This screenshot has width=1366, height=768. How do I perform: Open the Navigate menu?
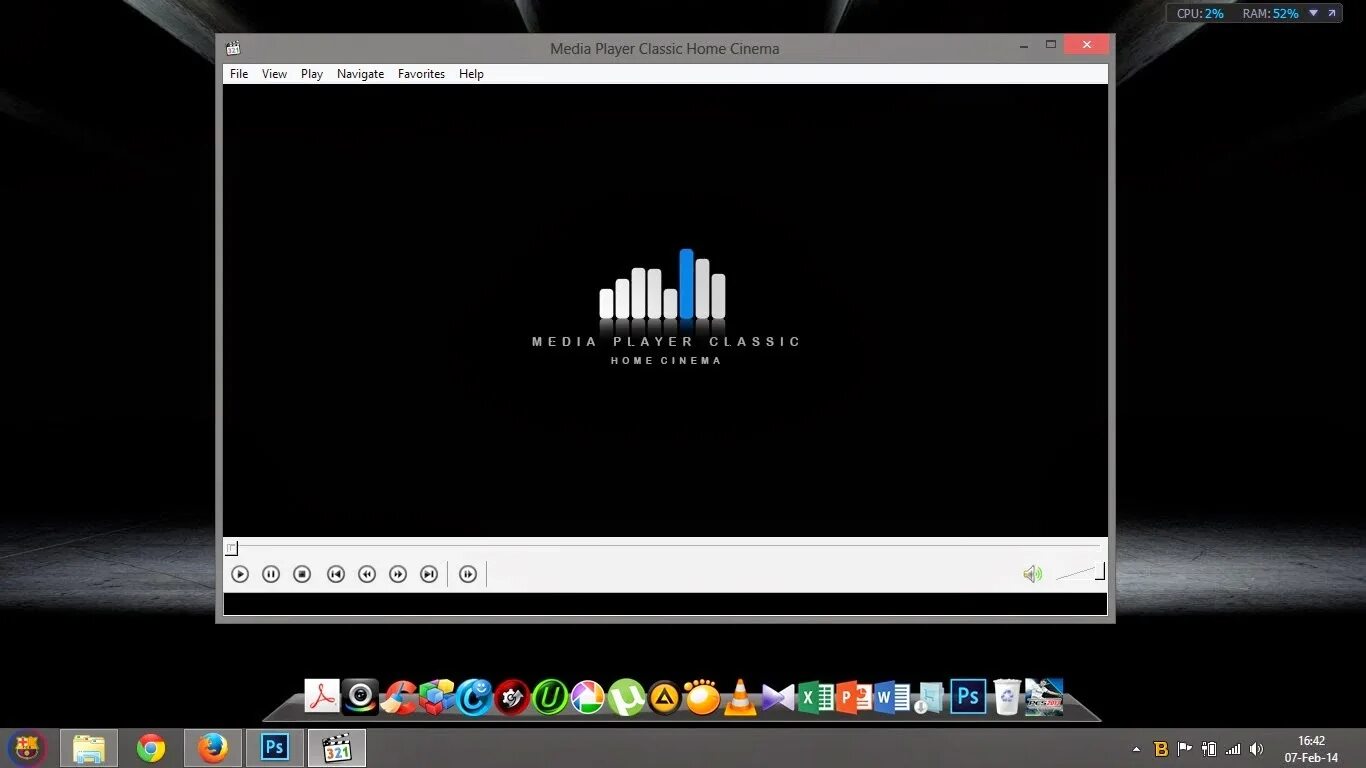360,74
